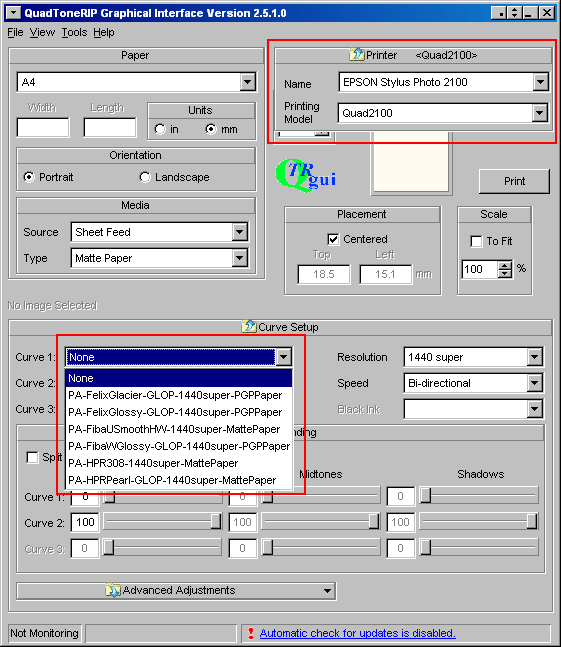Click the Print button
The height and width of the screenshot is (647, 561).
coord(514,181)
